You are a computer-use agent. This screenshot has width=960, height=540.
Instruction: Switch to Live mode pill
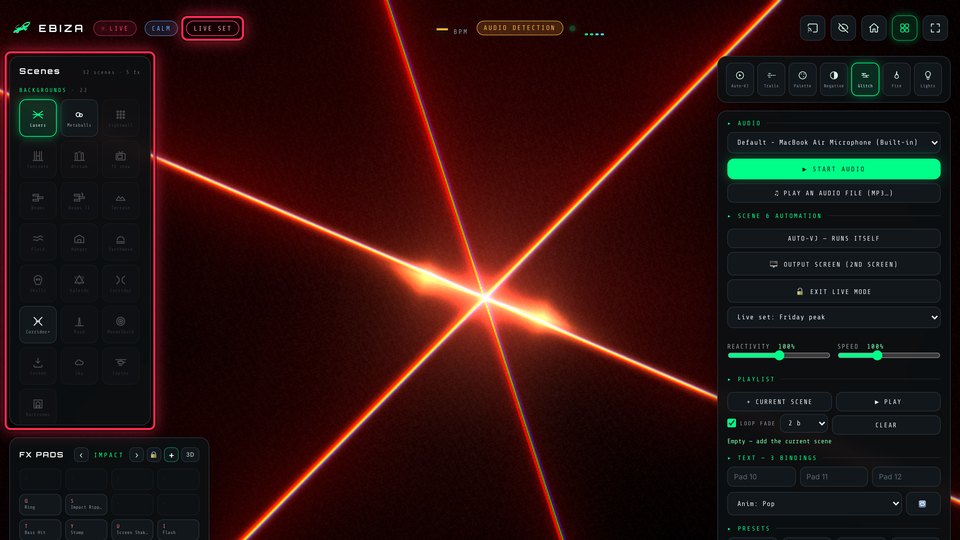tap(115, 28)
